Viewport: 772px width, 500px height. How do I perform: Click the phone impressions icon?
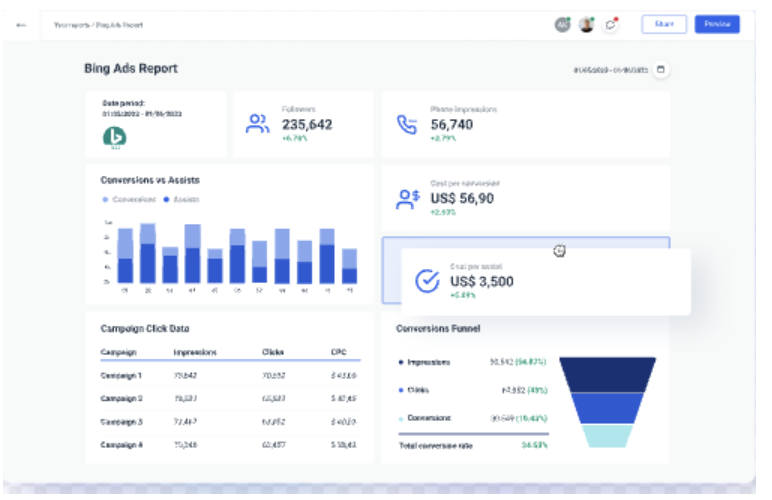407,125
